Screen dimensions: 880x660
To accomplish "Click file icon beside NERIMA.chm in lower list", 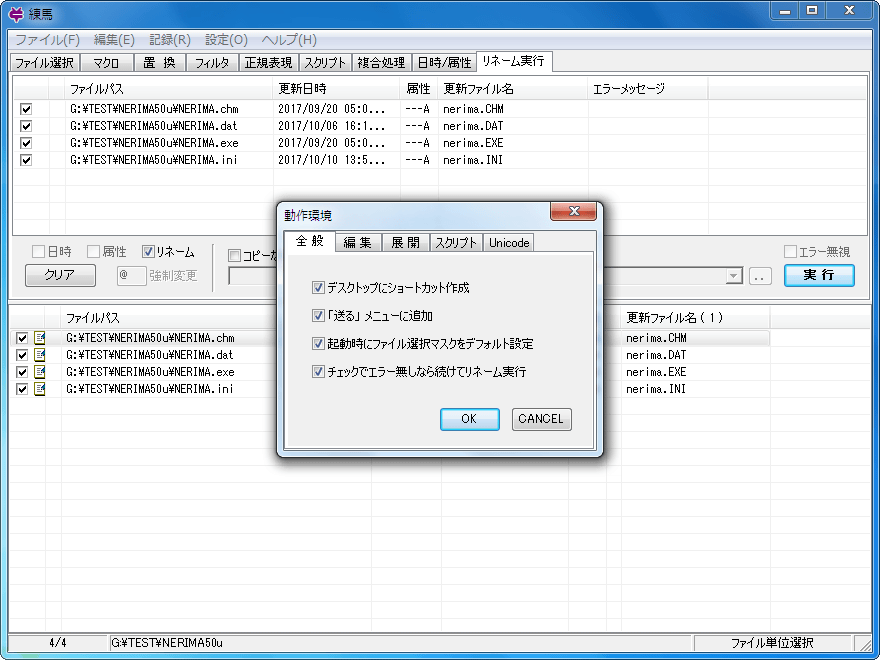I will click(40, 338).
